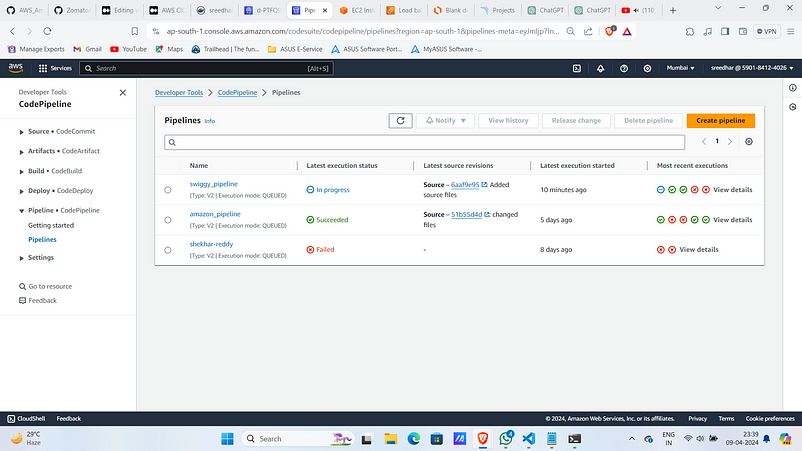
Task: Click the AWS logo home icon
Action: [x=15, y=68]
